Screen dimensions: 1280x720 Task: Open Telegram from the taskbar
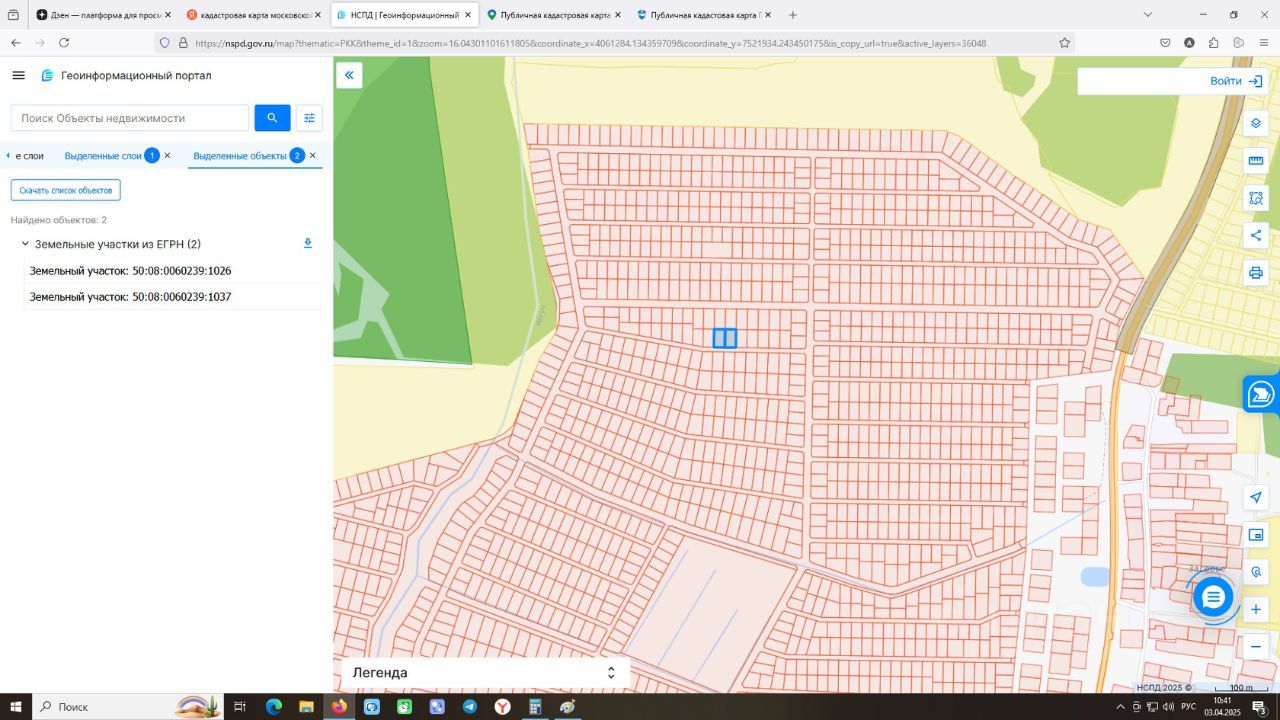pyautogui.click(x=470, y=707)
